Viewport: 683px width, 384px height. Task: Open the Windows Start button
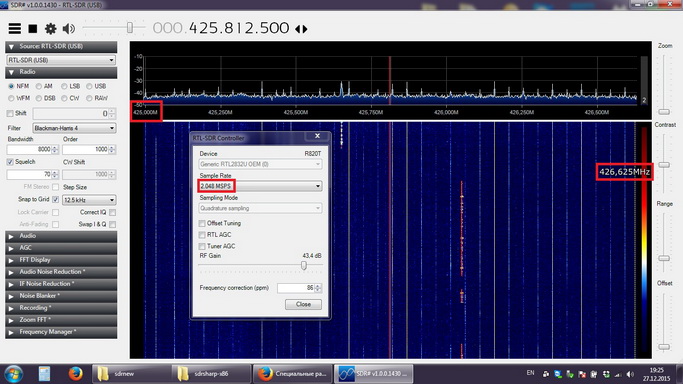(14, 374)
